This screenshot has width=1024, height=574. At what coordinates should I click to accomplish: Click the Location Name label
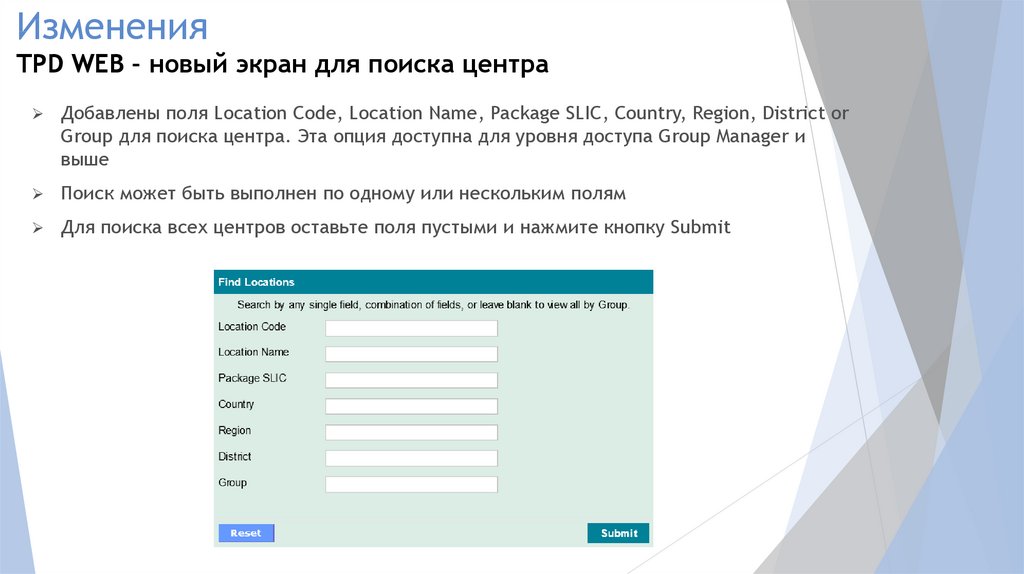pos(254,353)
